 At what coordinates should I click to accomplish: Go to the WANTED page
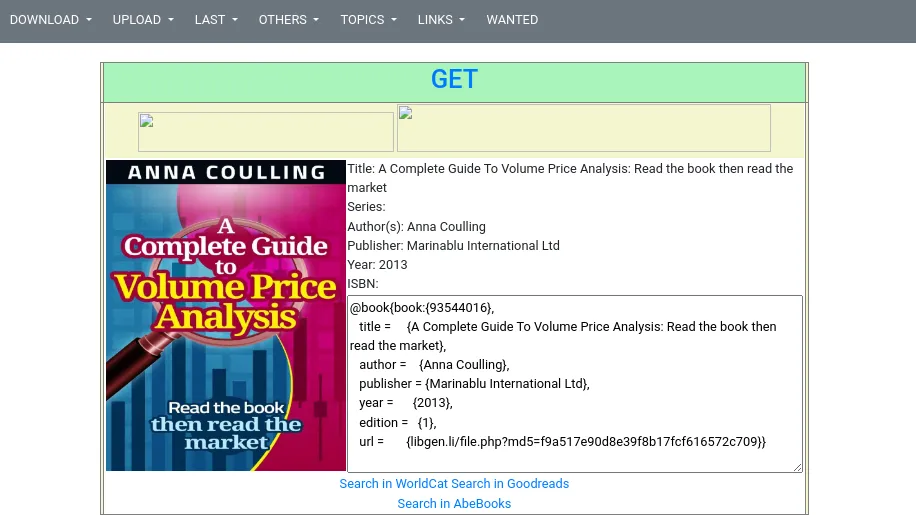tap(512, 20)
